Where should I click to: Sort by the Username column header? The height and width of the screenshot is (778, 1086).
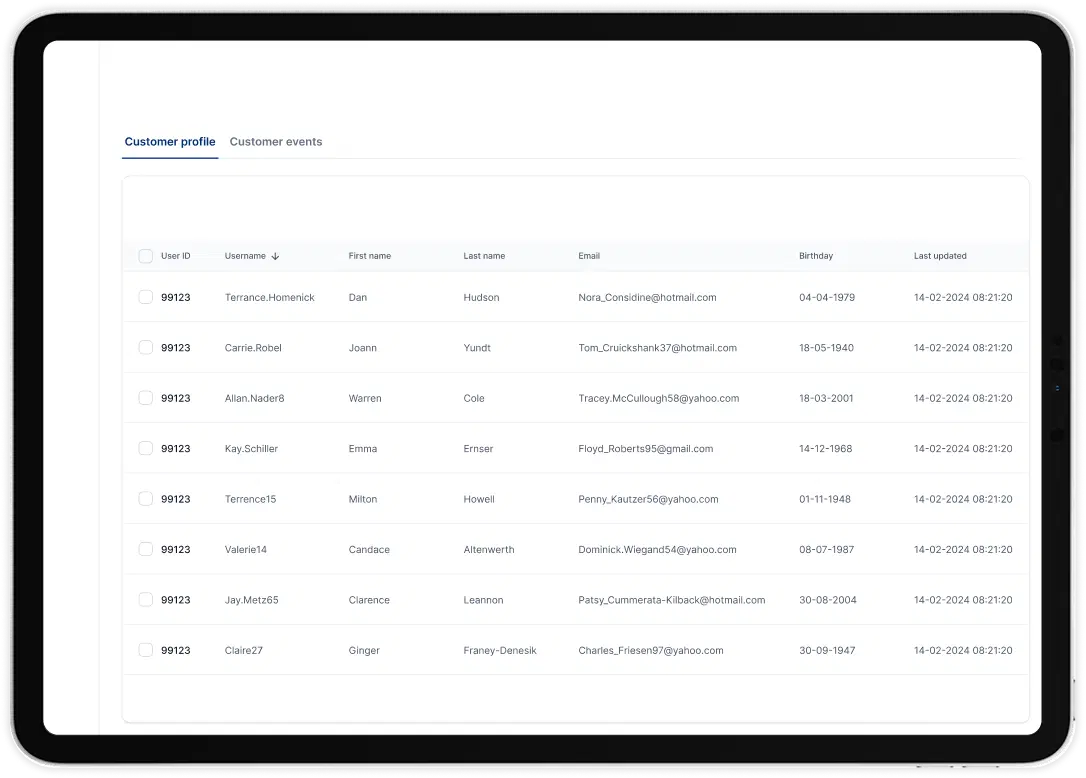tap(245, 256)
